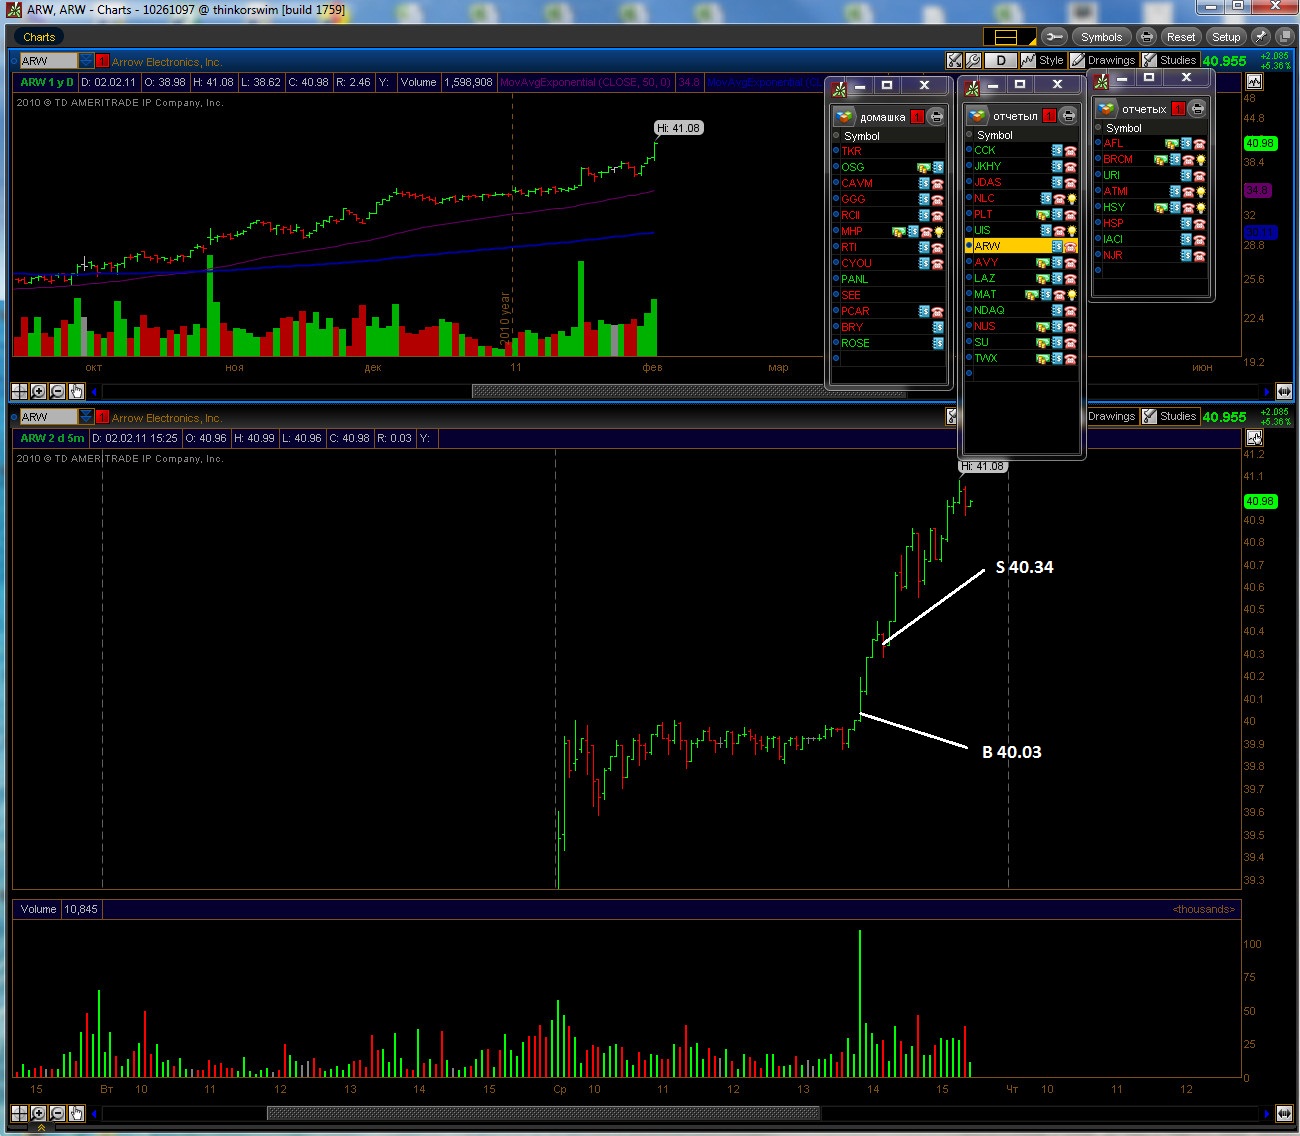Click the lower chart horizontal scrollbar
This screenshot has height=1136, width=1300.
point(543,1113)
